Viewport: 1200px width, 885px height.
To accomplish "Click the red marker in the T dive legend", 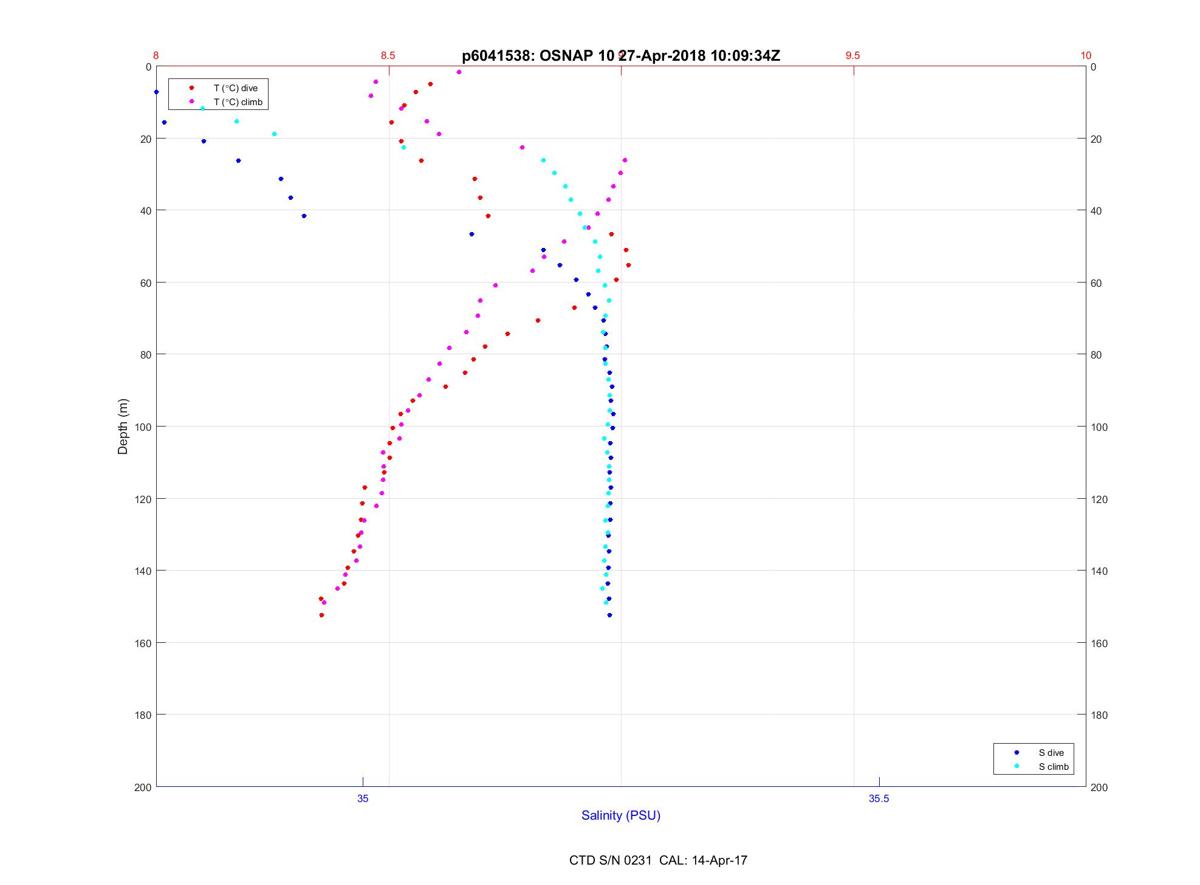I will [191, 88].
